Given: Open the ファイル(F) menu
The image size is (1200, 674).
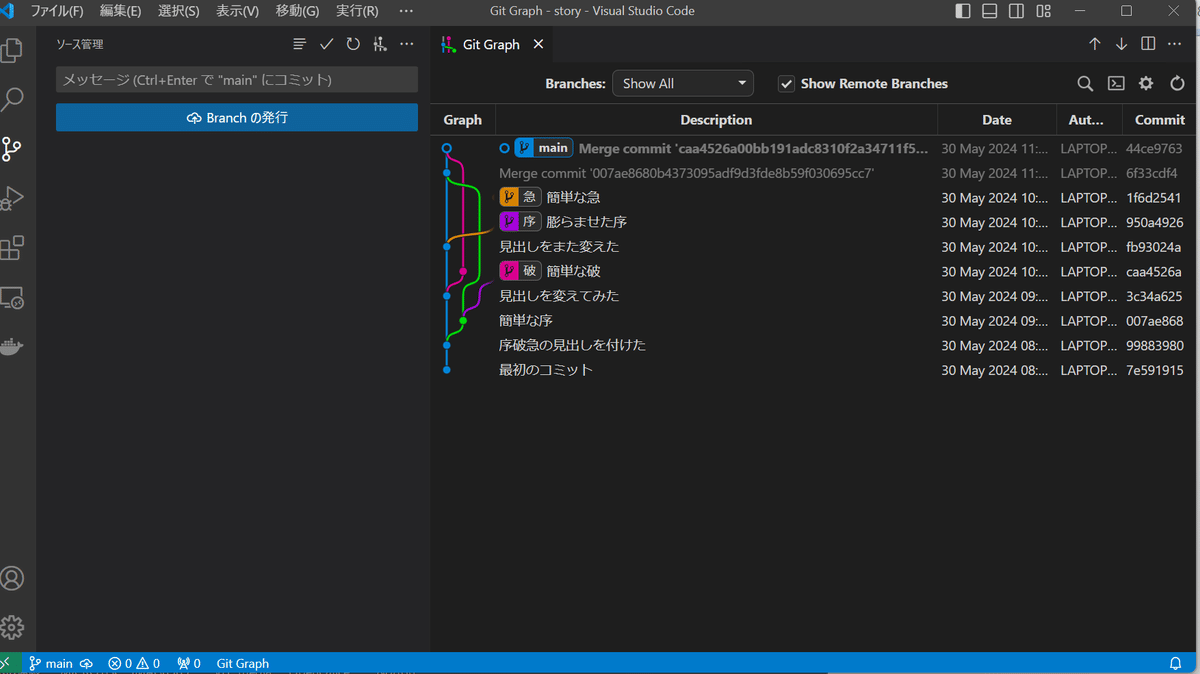Looking at the screenshot, I should click(x=57, y=11).
